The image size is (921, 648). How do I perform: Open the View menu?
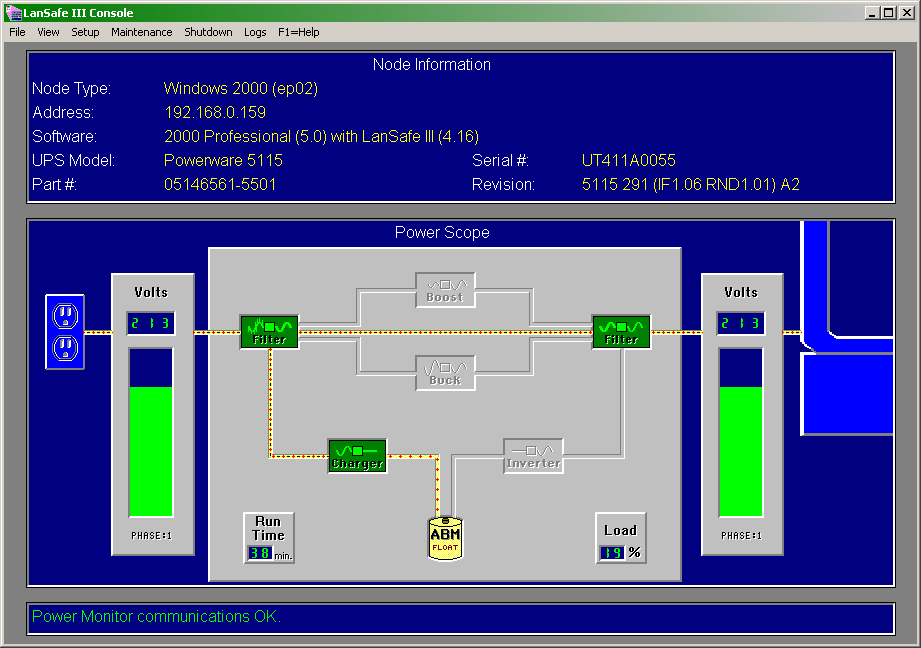(48, 32)
